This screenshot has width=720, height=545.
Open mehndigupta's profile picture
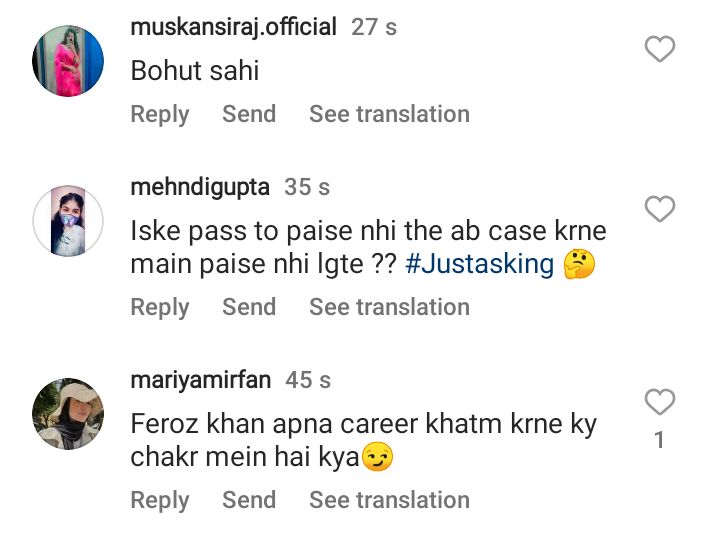pos(69,221)
